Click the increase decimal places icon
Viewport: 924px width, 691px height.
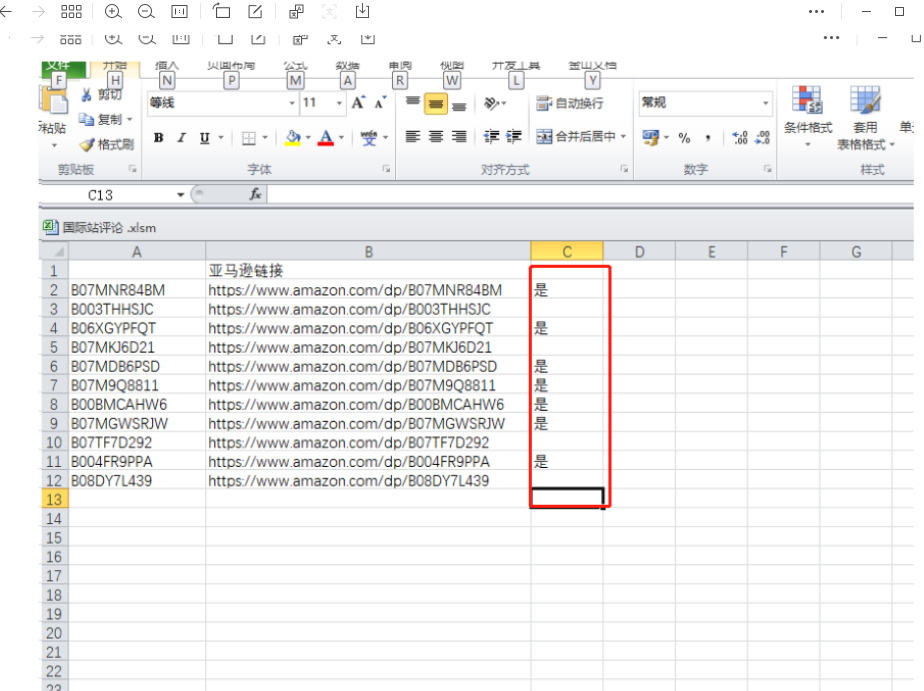click(x=740, y=138)
